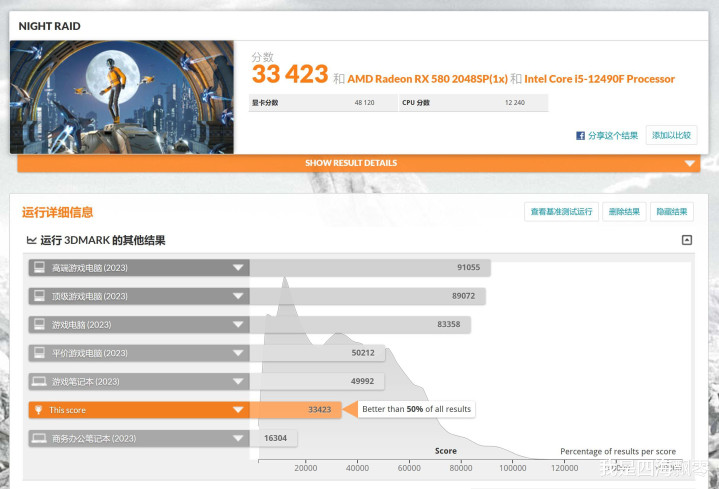This screenshot has height=489, width=719.
Task: Click 添加以比较 button
Action: coord(671,135)
